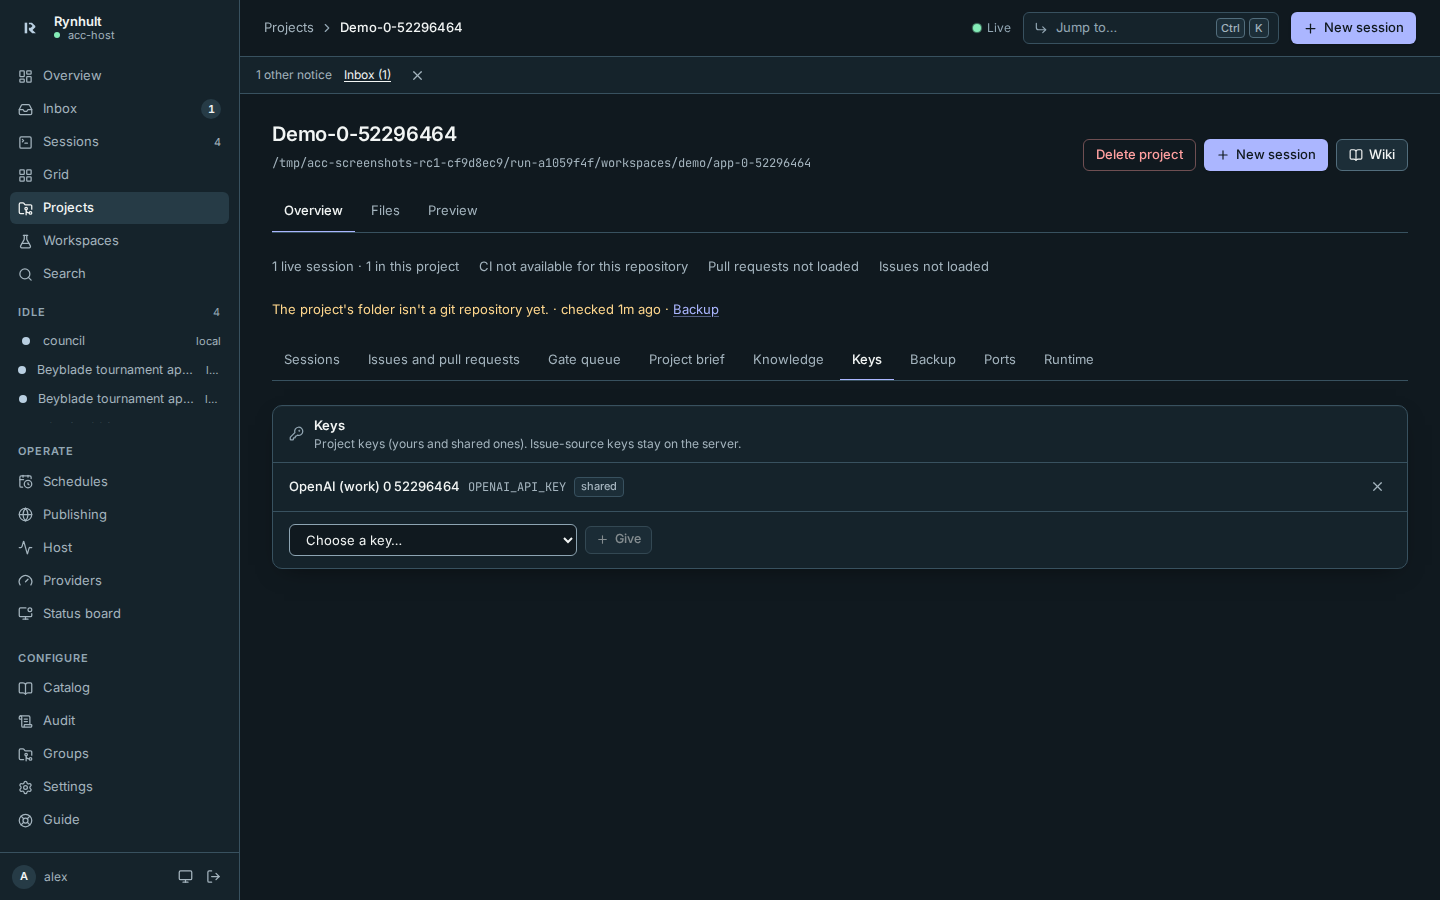1440x900 pixels.
Task: Switch to the Files tab
Action: [x=385, y=211]
